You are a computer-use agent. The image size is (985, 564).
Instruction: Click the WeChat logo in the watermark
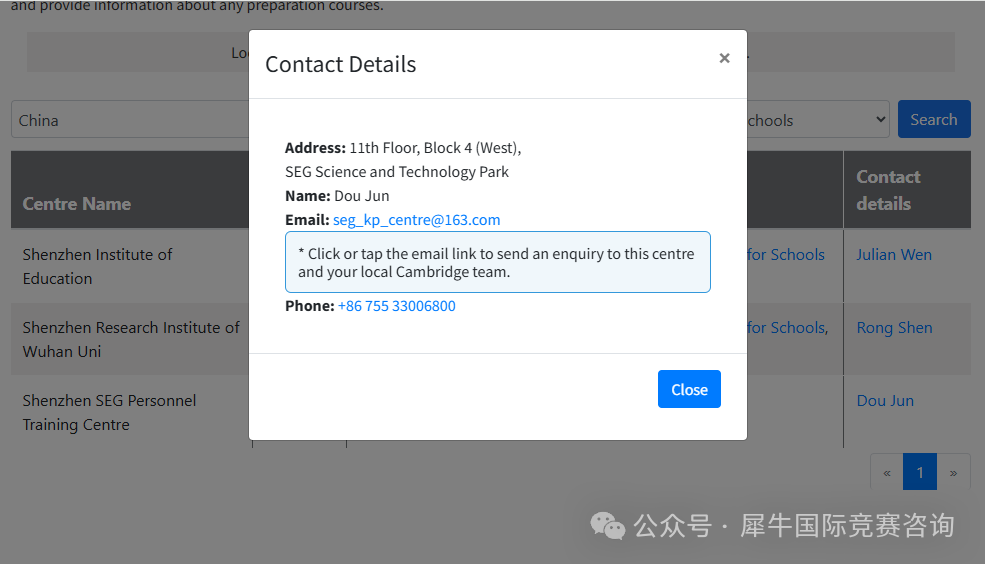coord(607,525)
